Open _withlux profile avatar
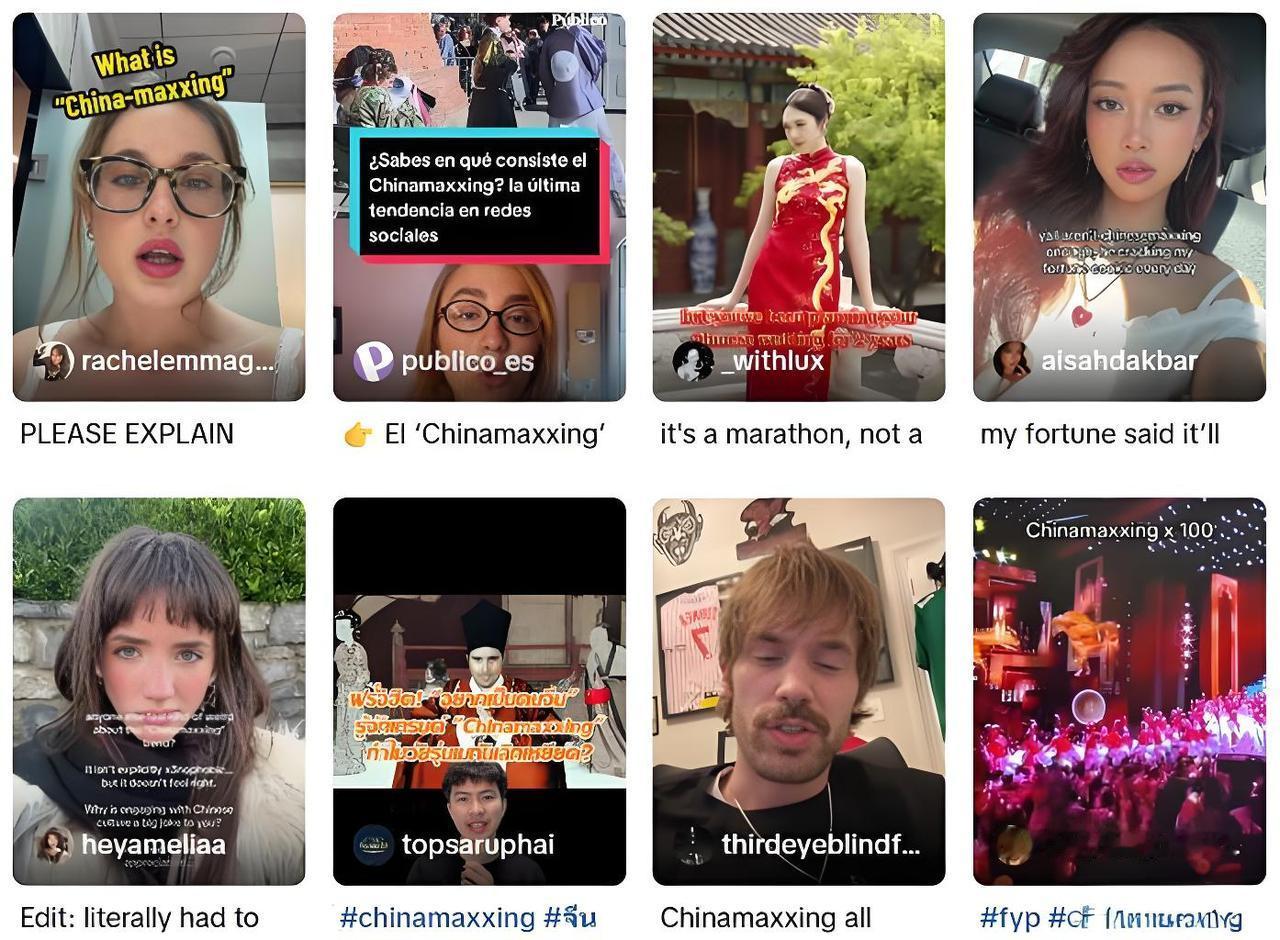Image resolution: width=1280 pixels, height=940 pixels. click(693, 361)
